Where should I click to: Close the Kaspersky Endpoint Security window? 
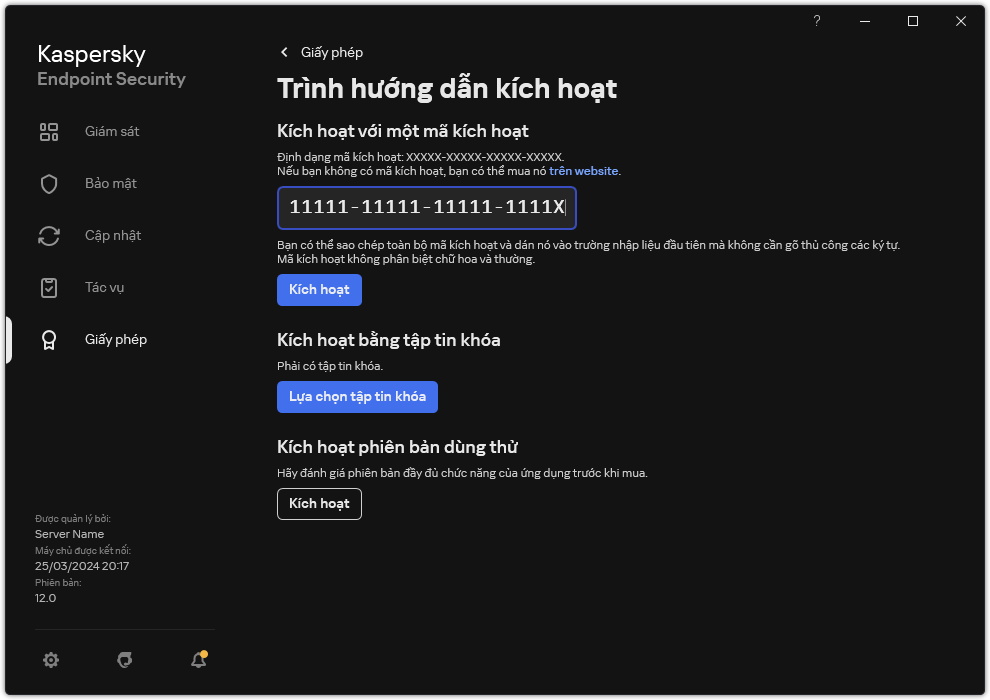[x=961, y=21]
